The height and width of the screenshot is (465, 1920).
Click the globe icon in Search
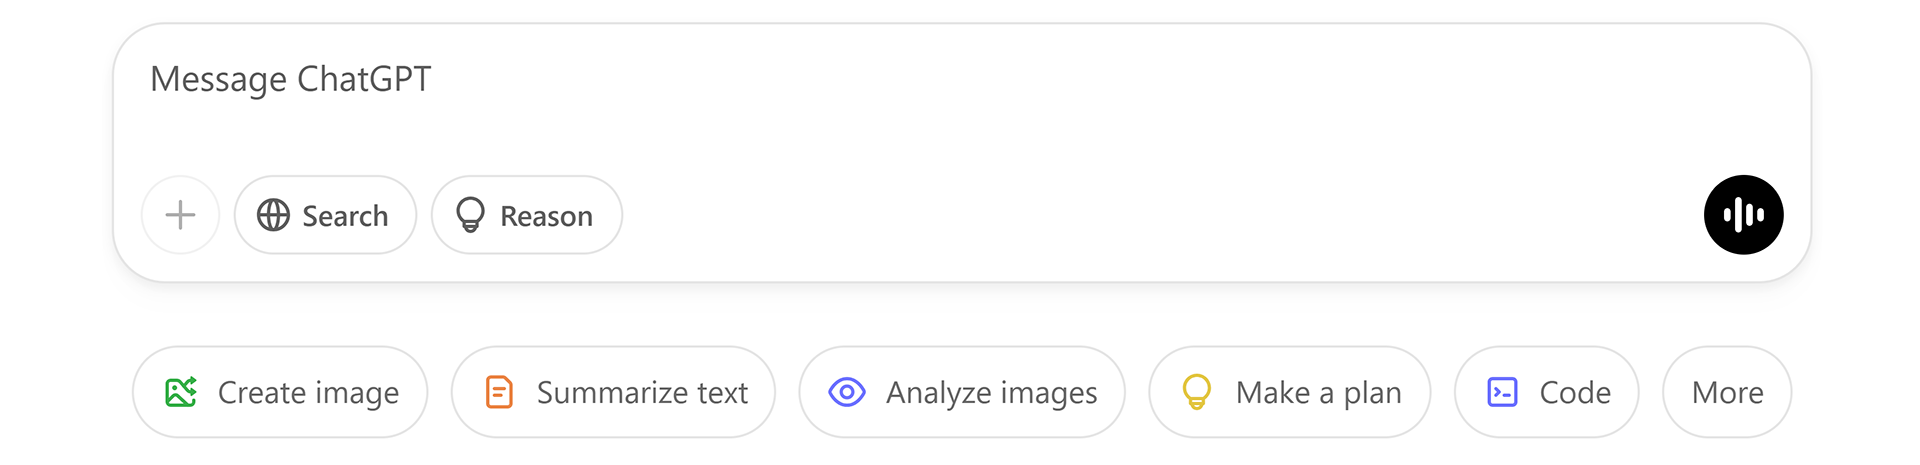tap(273, 215)
